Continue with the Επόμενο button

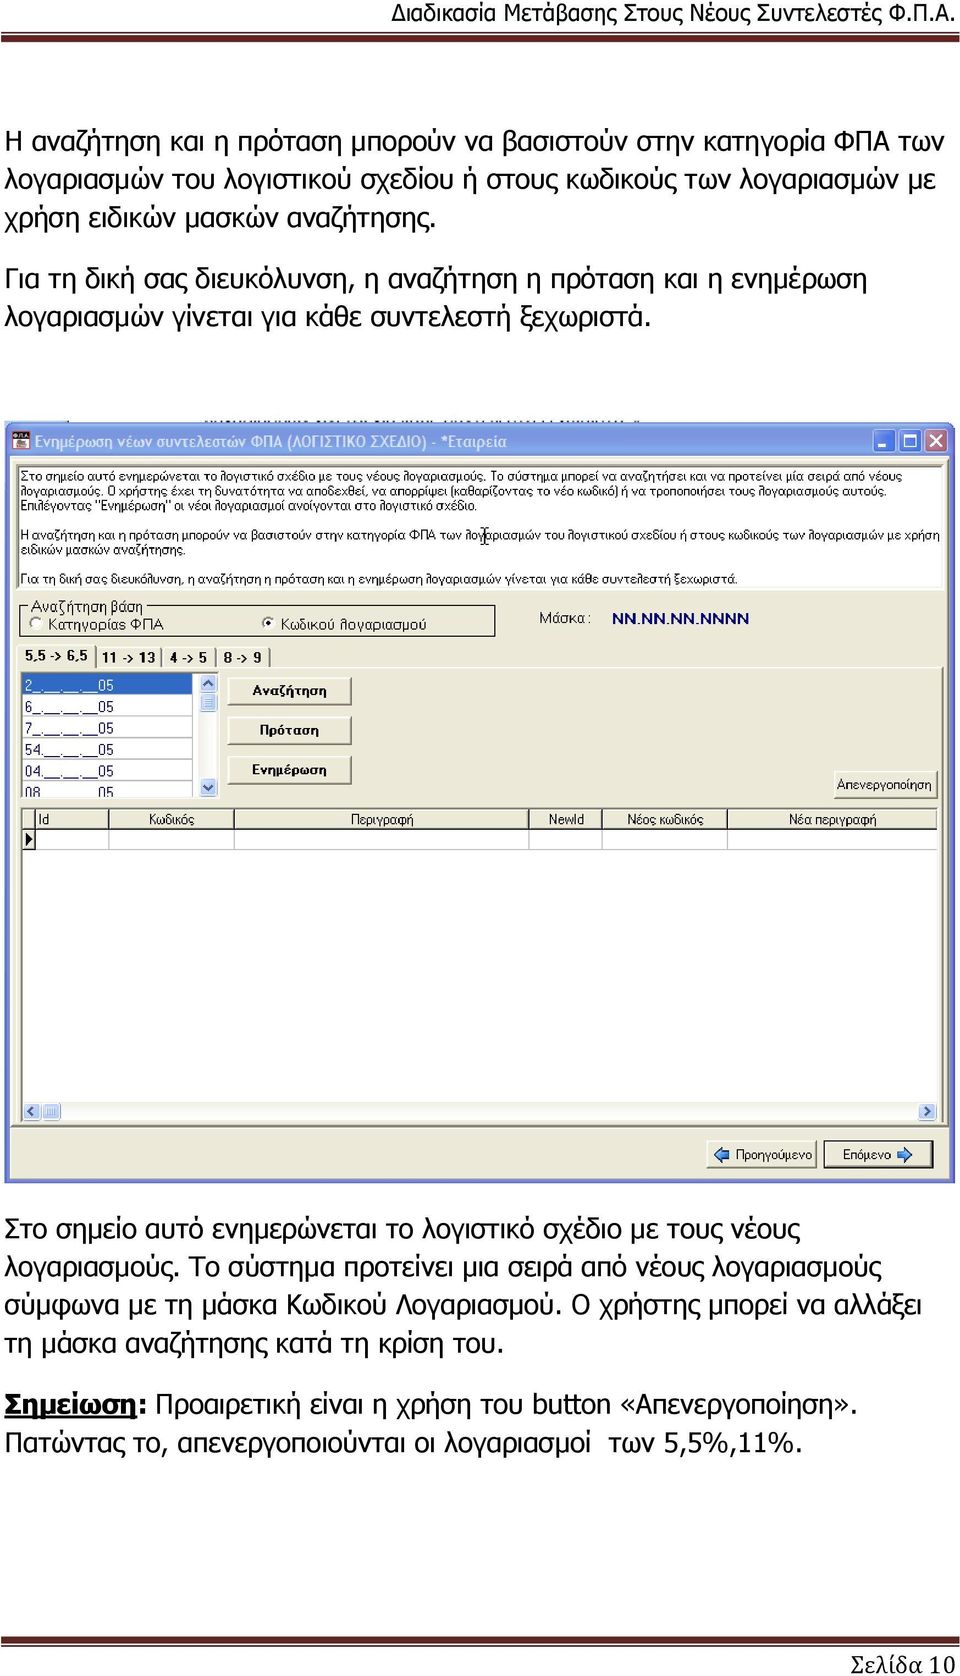pyautogui.click(x=877, y=1155)
